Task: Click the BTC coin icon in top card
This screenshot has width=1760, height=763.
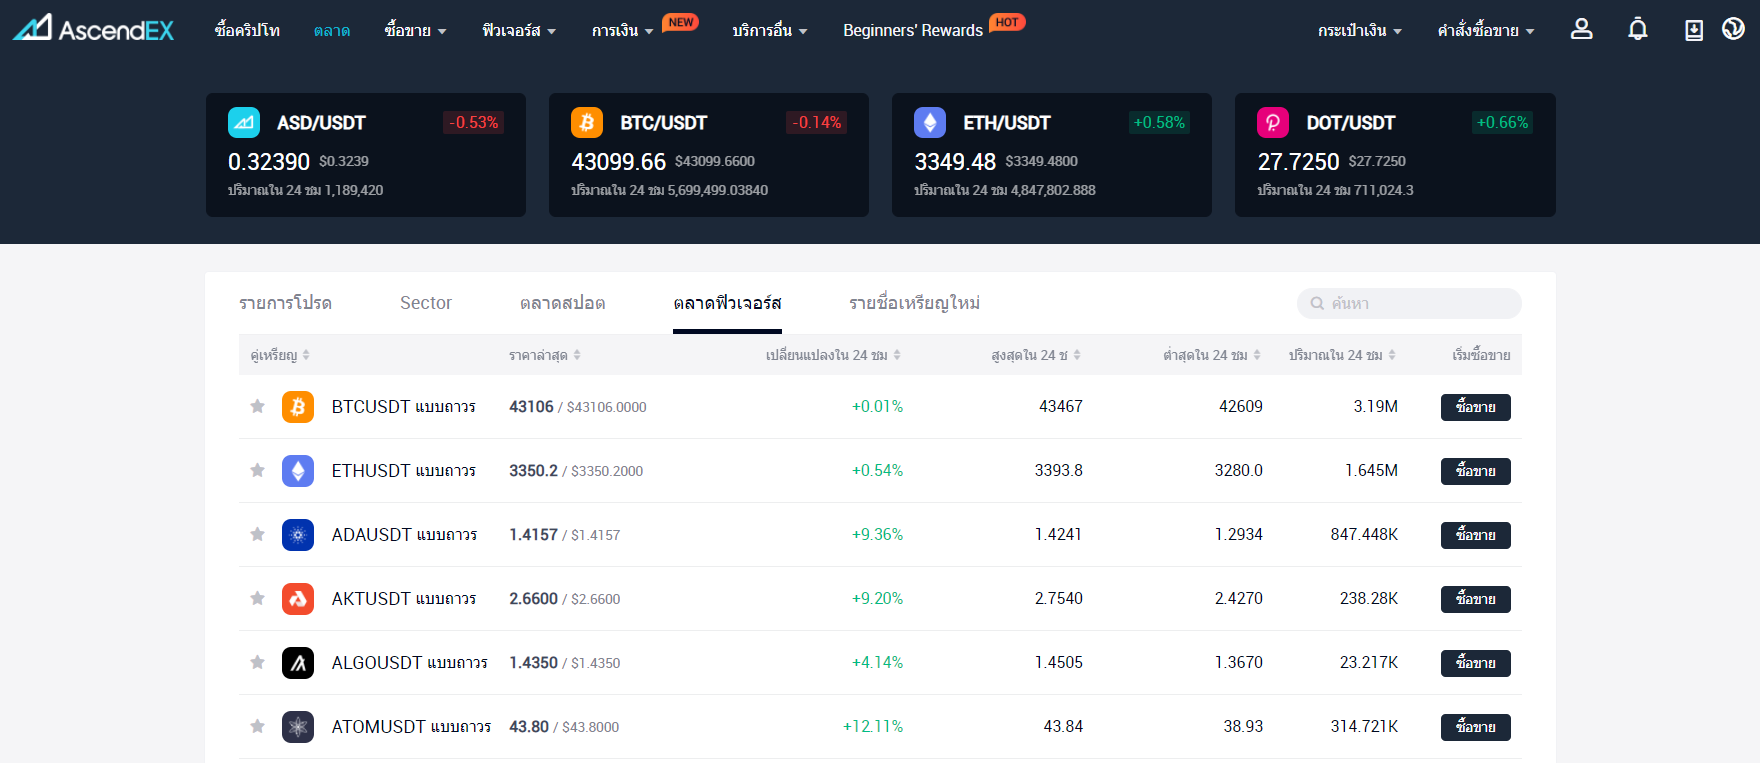Action: [x=587, y=123]
